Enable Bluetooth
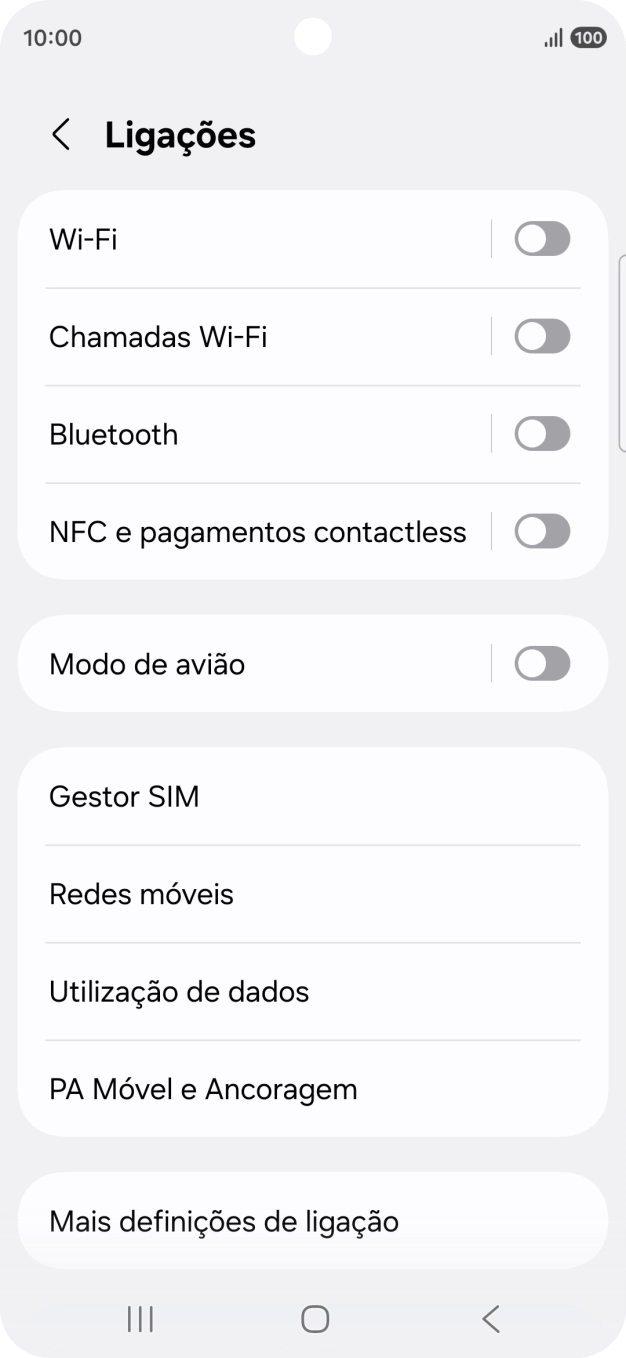The width and height of the screenshot is (626, 1358). click(542, 433)
